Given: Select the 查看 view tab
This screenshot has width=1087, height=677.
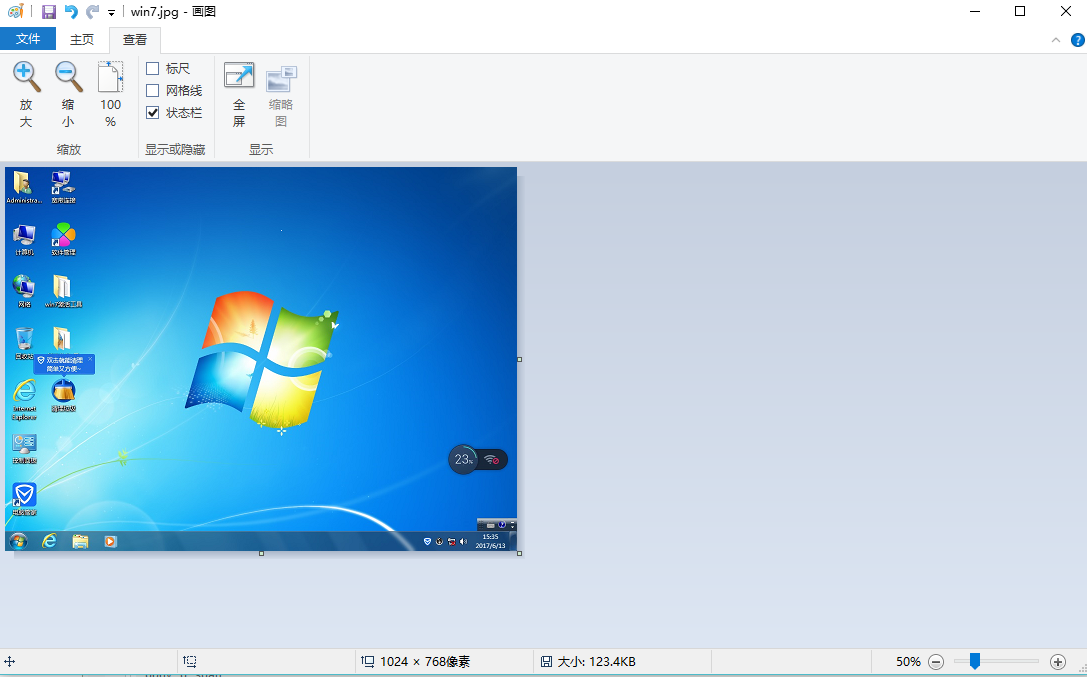Looking at the screenshot, I should pos(135,40).
